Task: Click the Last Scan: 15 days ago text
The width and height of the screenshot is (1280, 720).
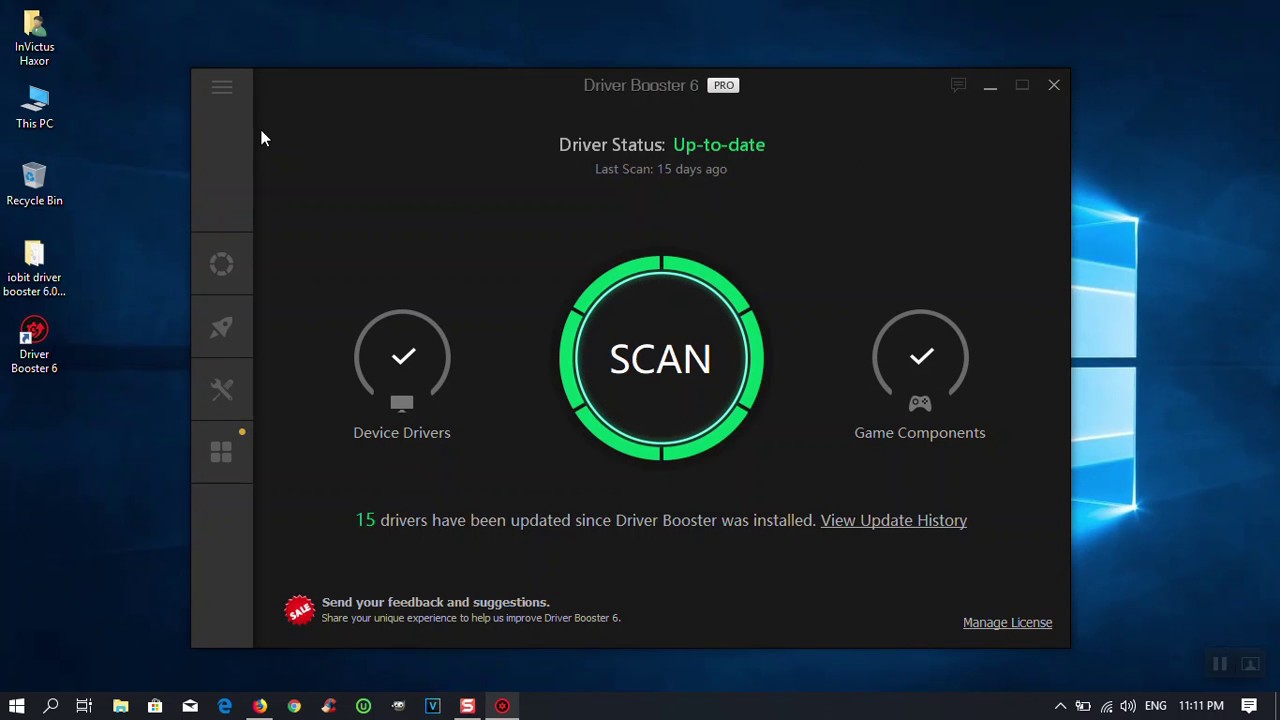Action: [661, 169]
